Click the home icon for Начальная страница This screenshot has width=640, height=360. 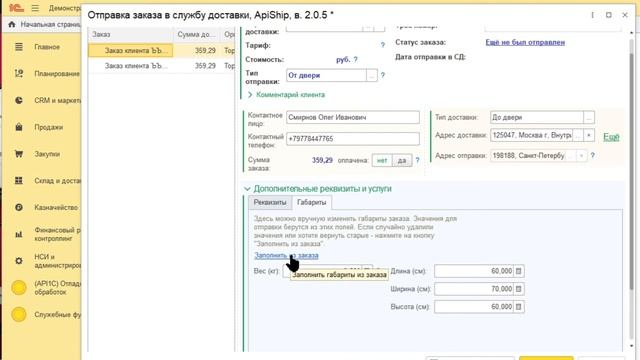pyautogui.click(x=12, y=24)
